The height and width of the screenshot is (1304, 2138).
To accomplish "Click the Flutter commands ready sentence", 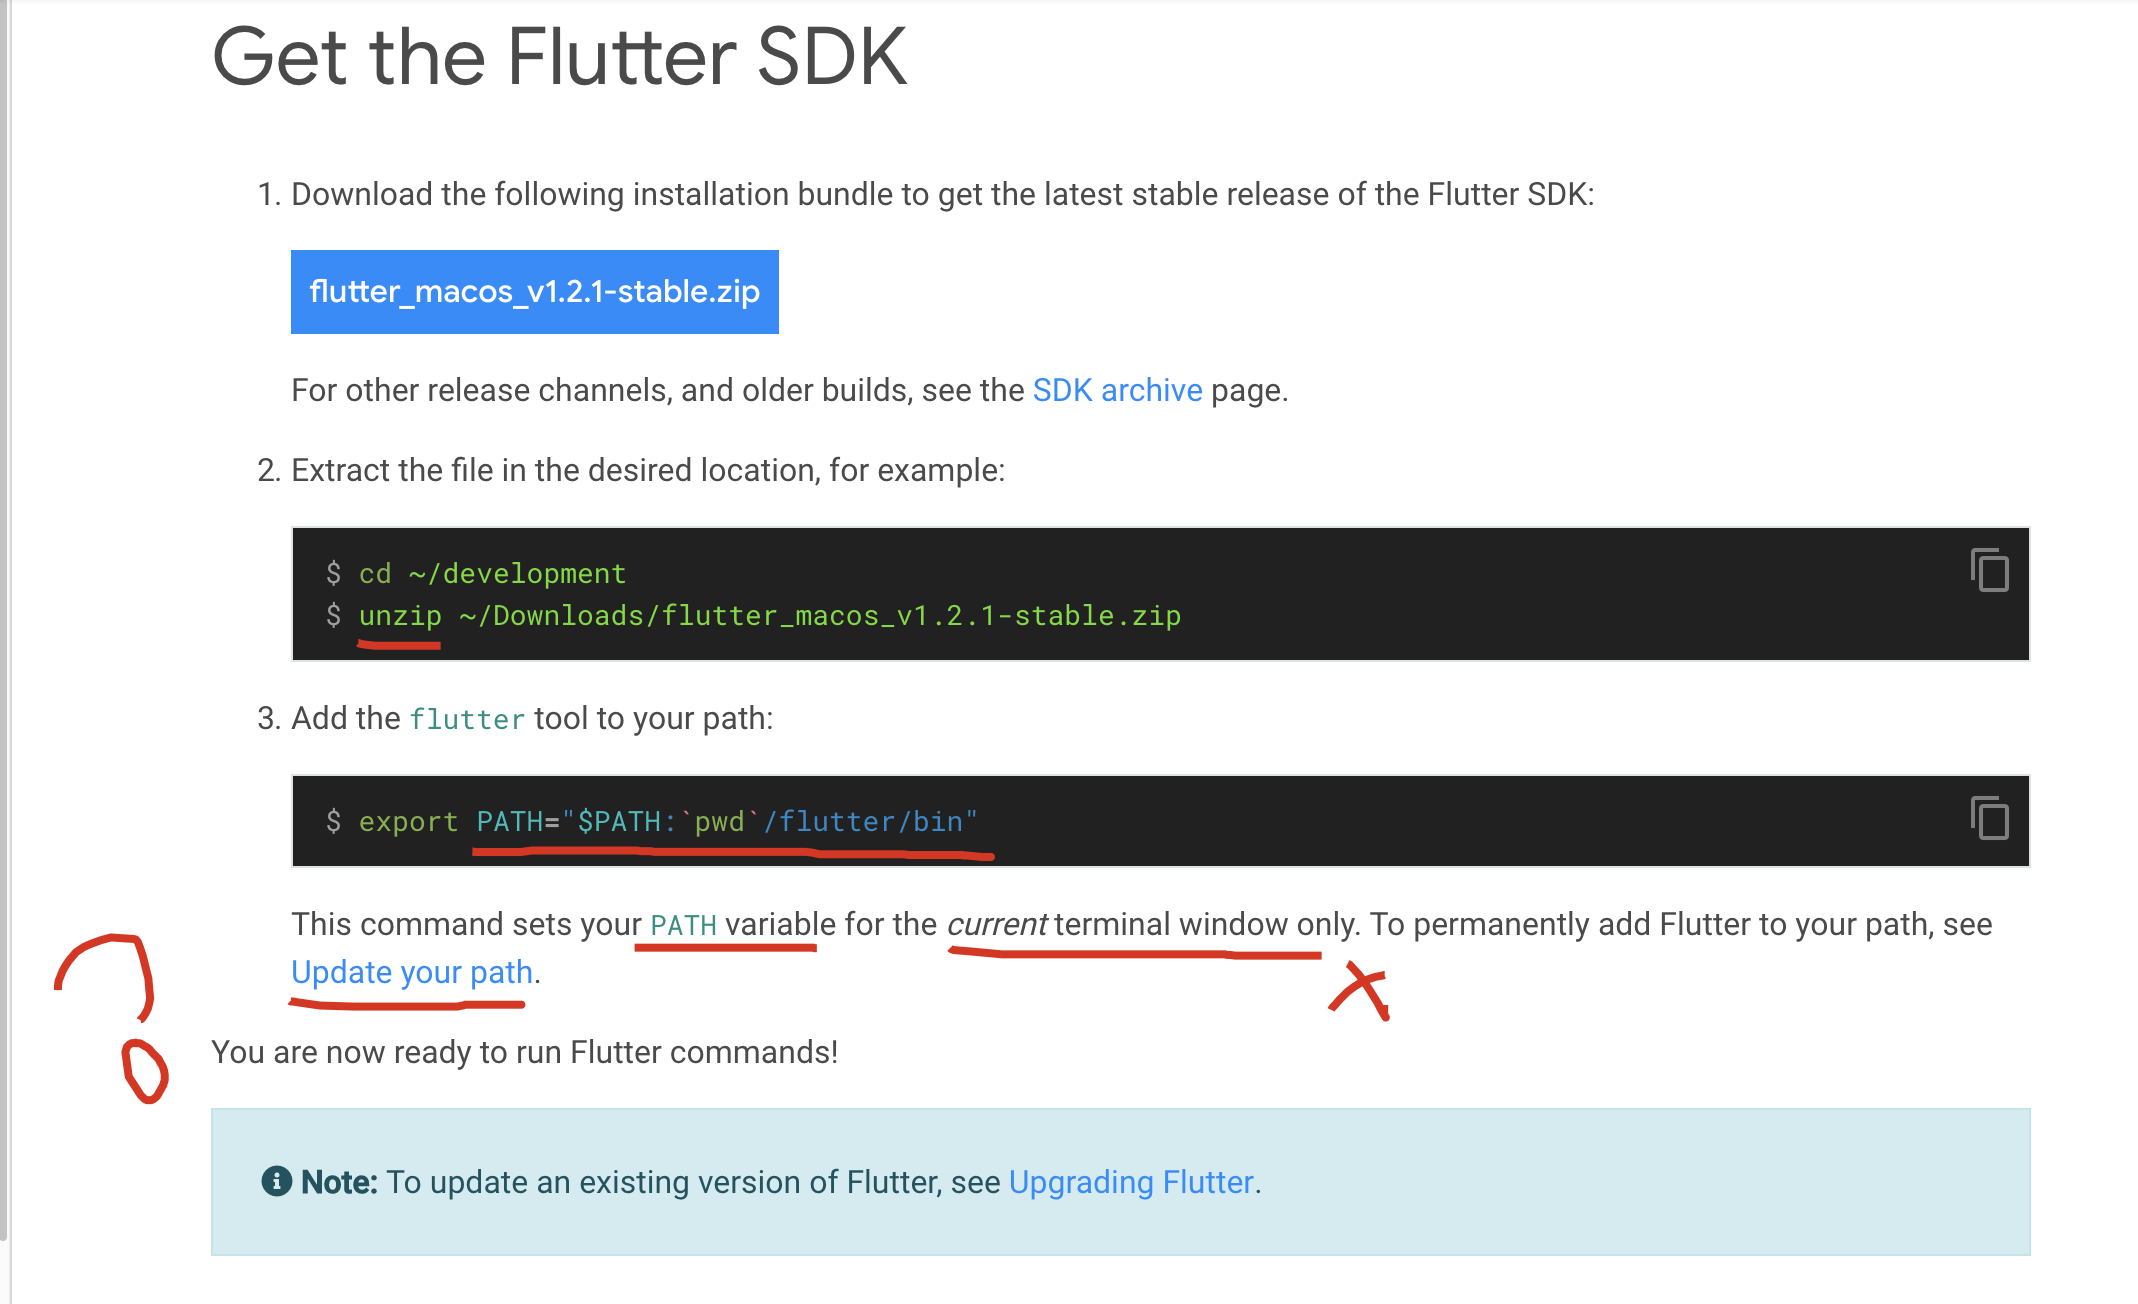I will [524, 1052].
